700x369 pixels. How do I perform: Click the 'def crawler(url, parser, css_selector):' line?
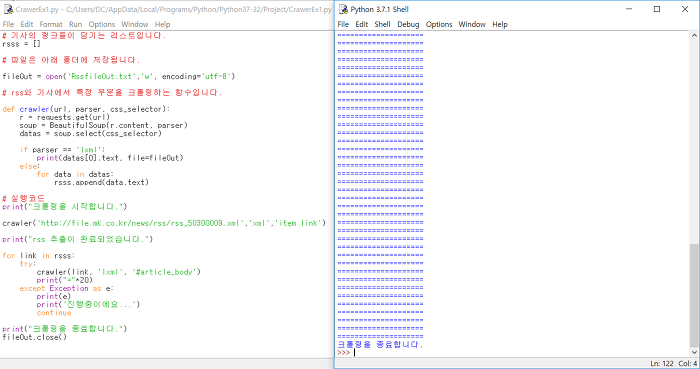tap(86, 109)
